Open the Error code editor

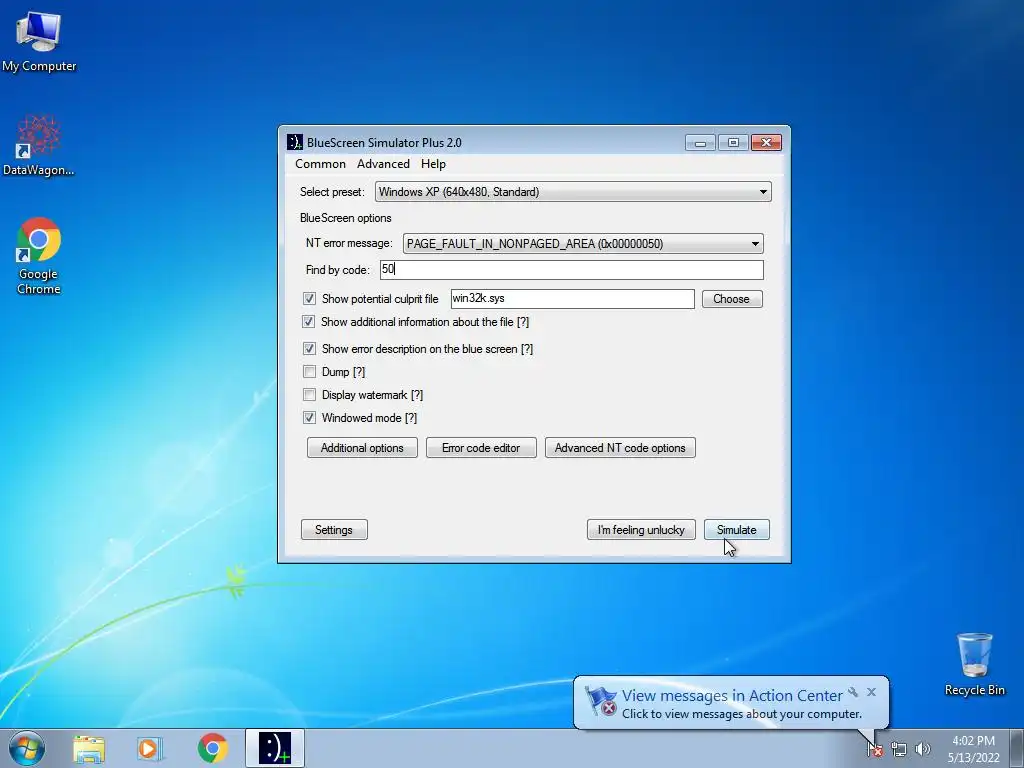coord(481,448)
